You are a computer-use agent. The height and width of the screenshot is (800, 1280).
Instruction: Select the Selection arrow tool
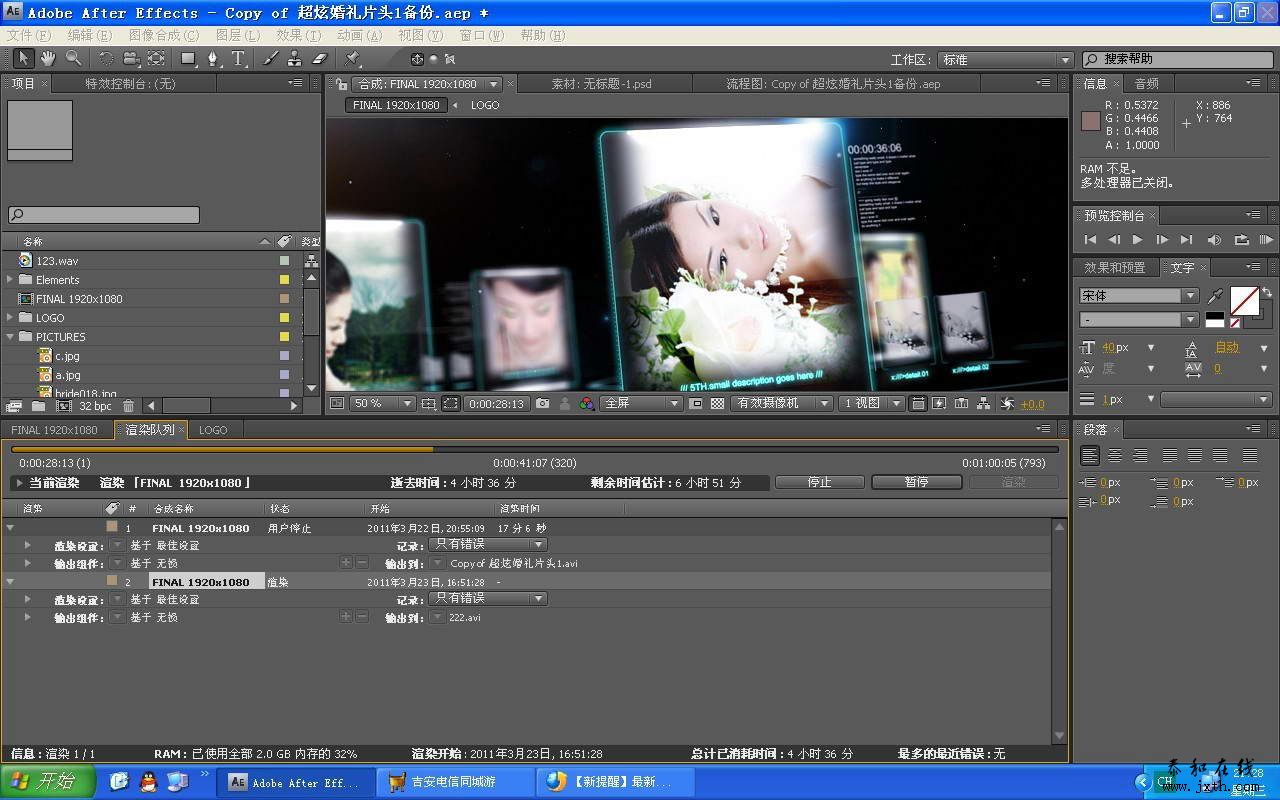pos(24,59)
